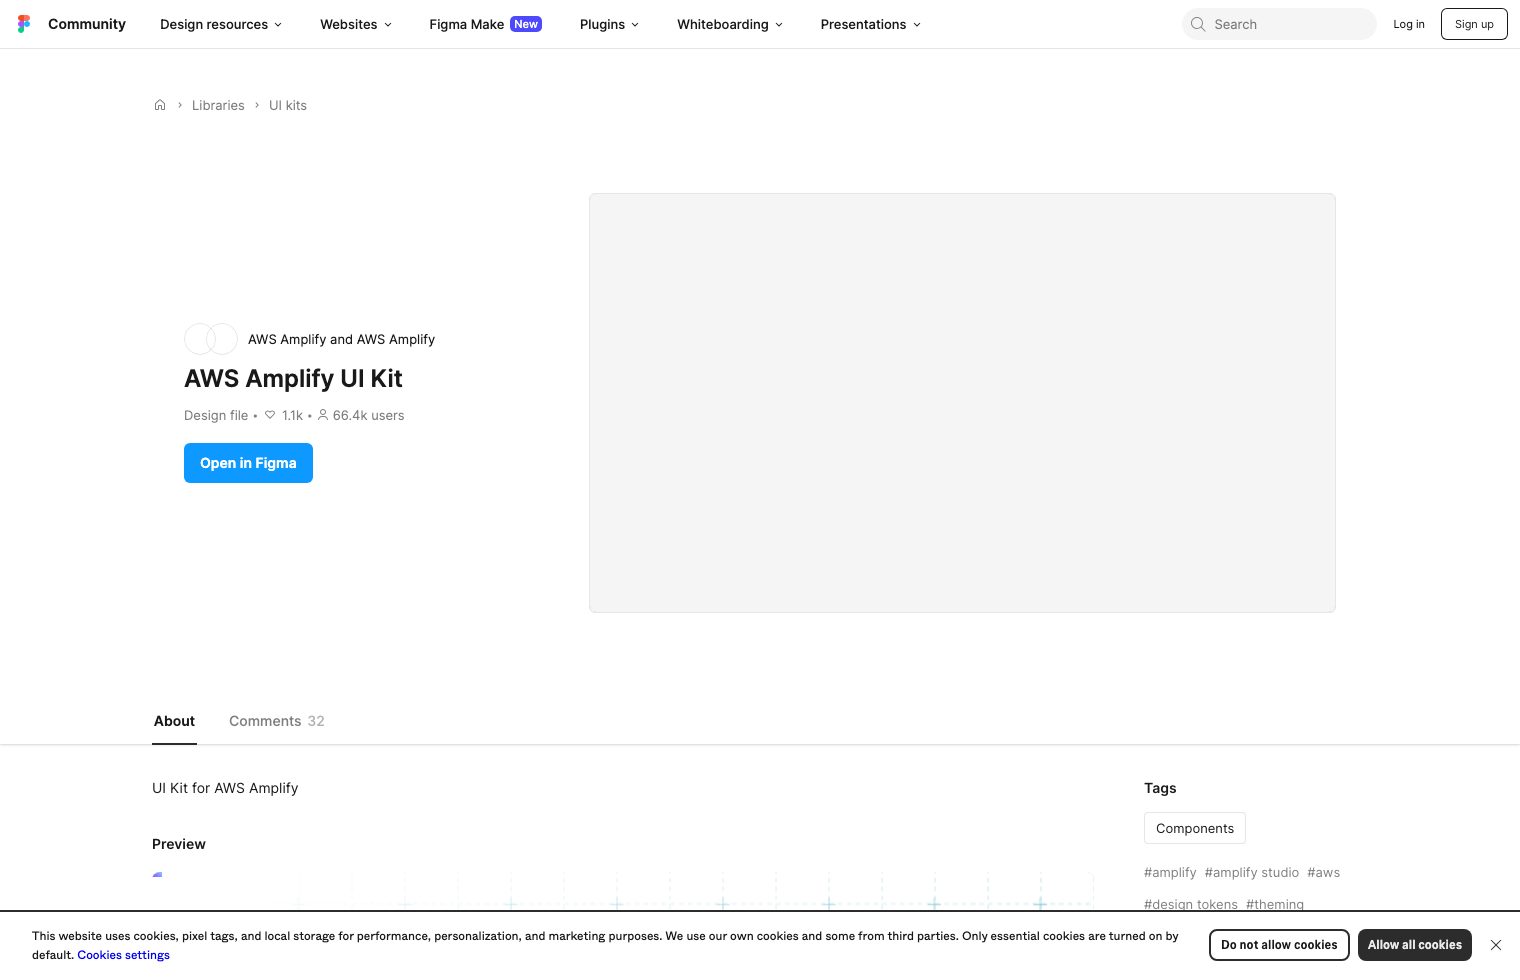Click the search magnifier icon
Viewport: 1520px width, 980px height.
[x=1198, y=24]
